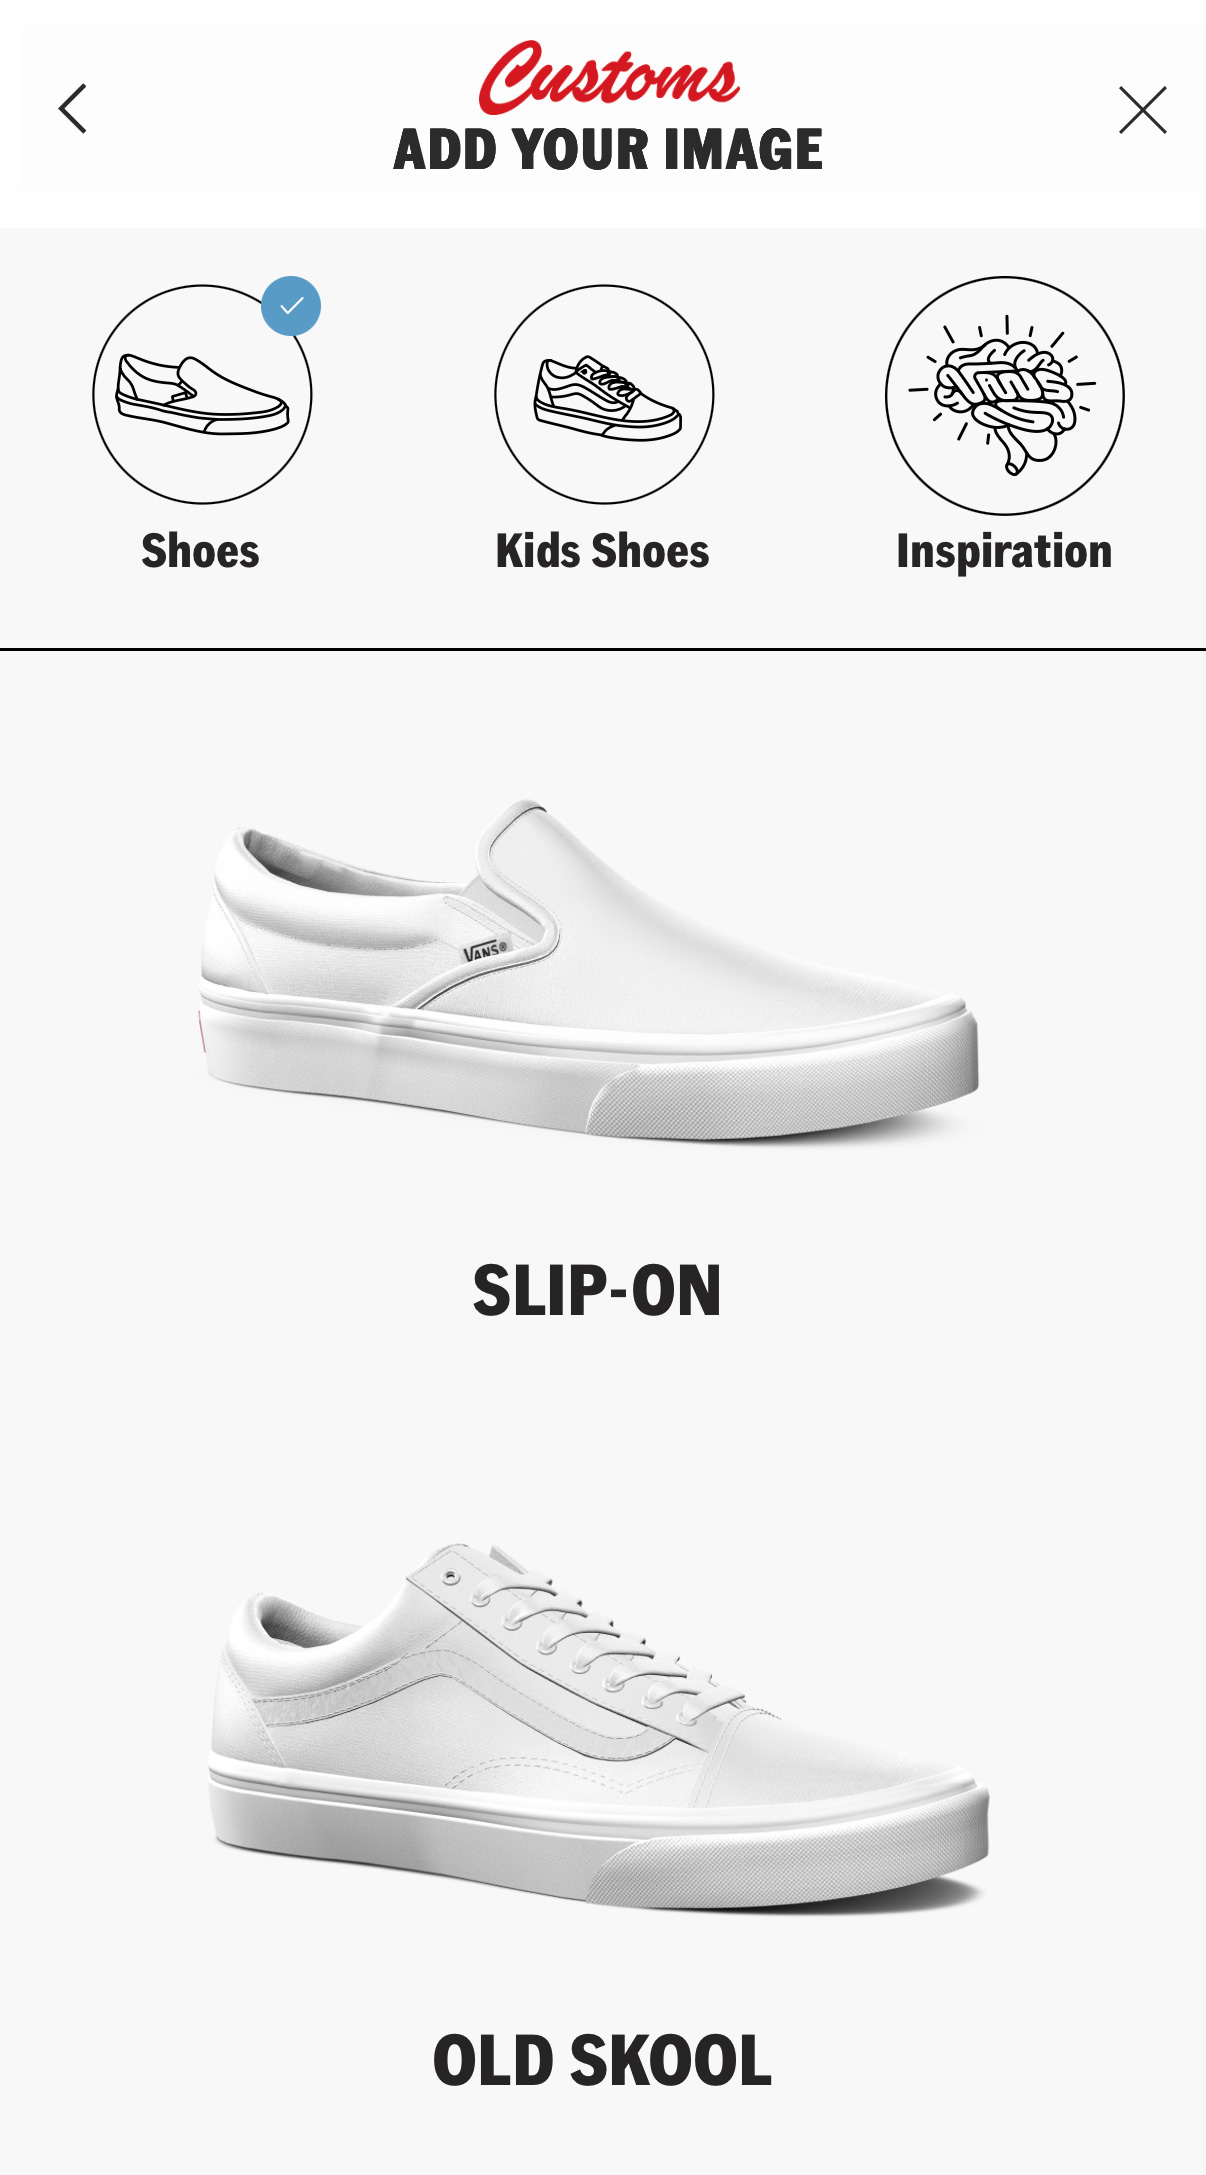Toggle the blue checkmark on Shoes
1206x2175 pixels.
291,306
